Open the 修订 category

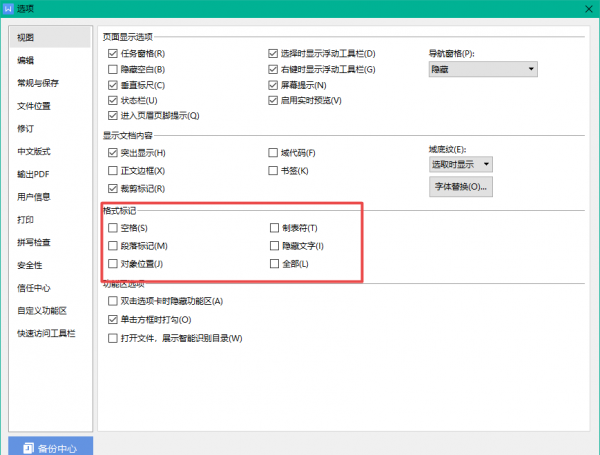(26, 129)
